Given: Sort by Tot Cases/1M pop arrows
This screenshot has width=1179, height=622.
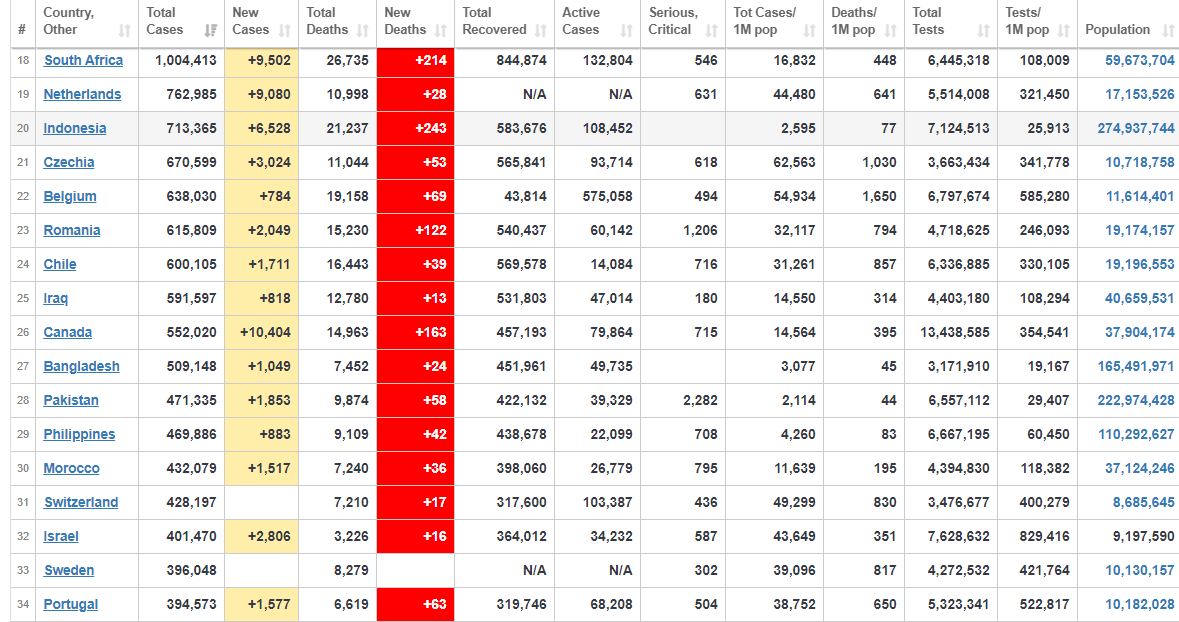Looking at the screenshot, I should click(x=809, y=31).
